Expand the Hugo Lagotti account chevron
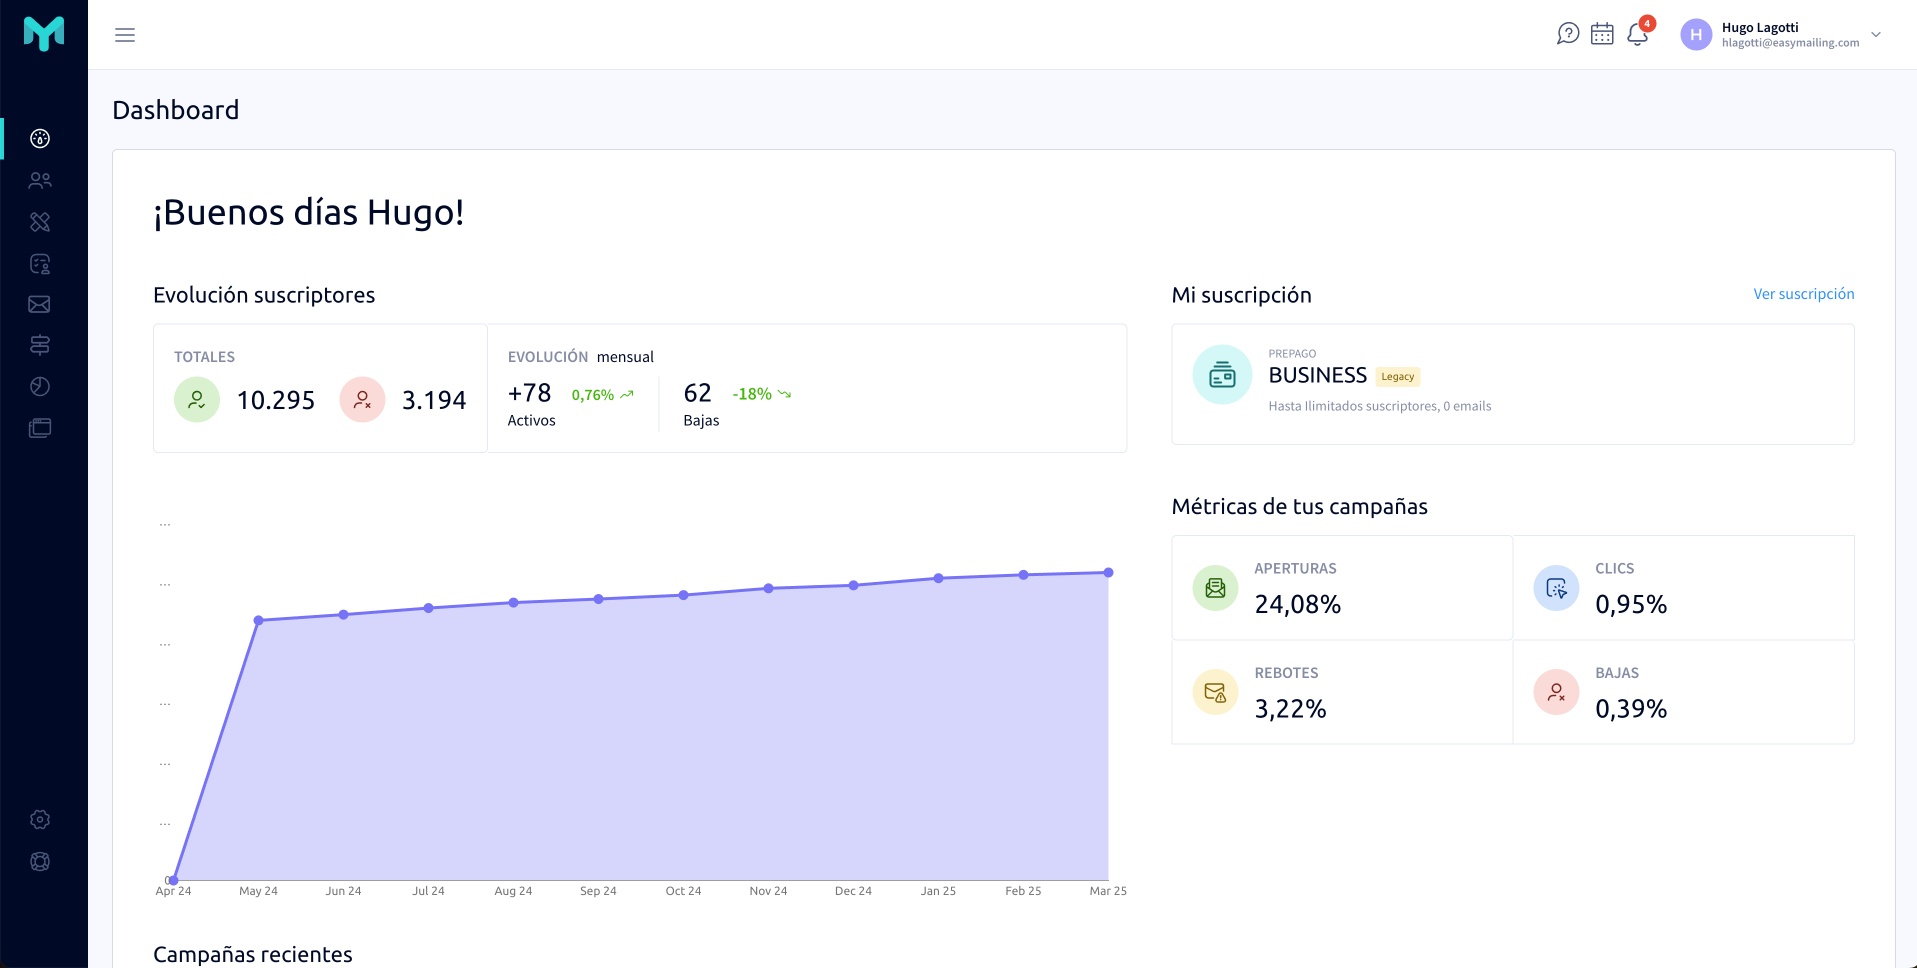The height and width of the screenshot is (968, 1917). [x=1876, y=35]
